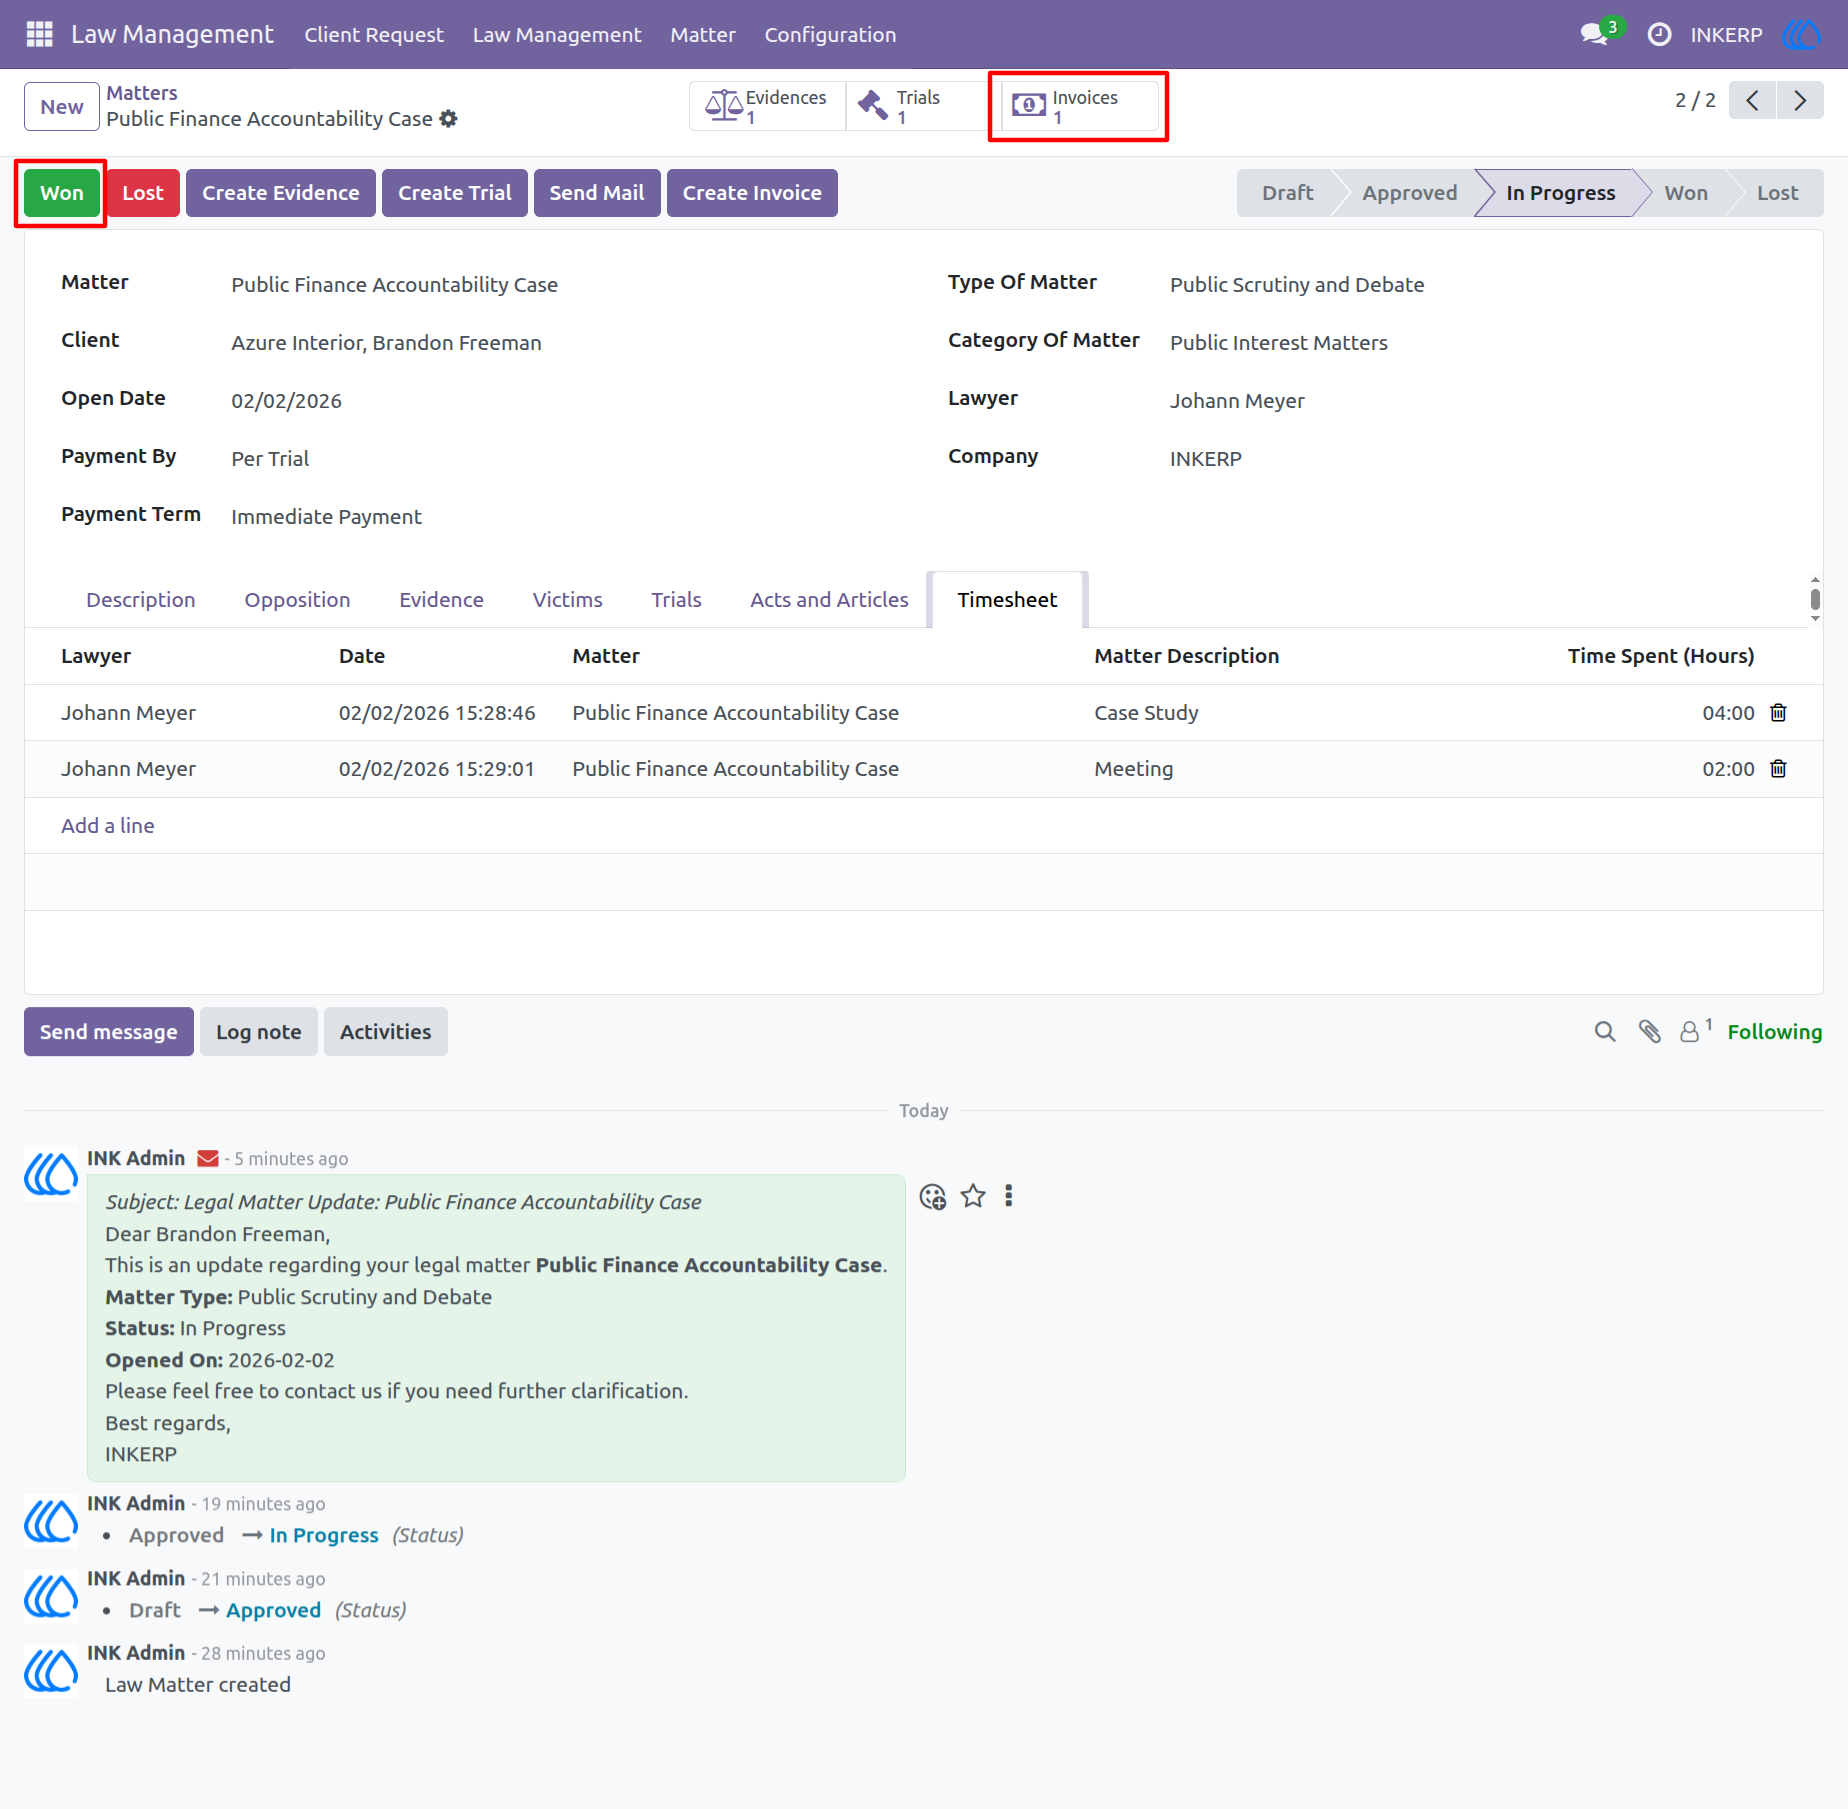
Task: Go to next matter record
Action: (1800, 100)
